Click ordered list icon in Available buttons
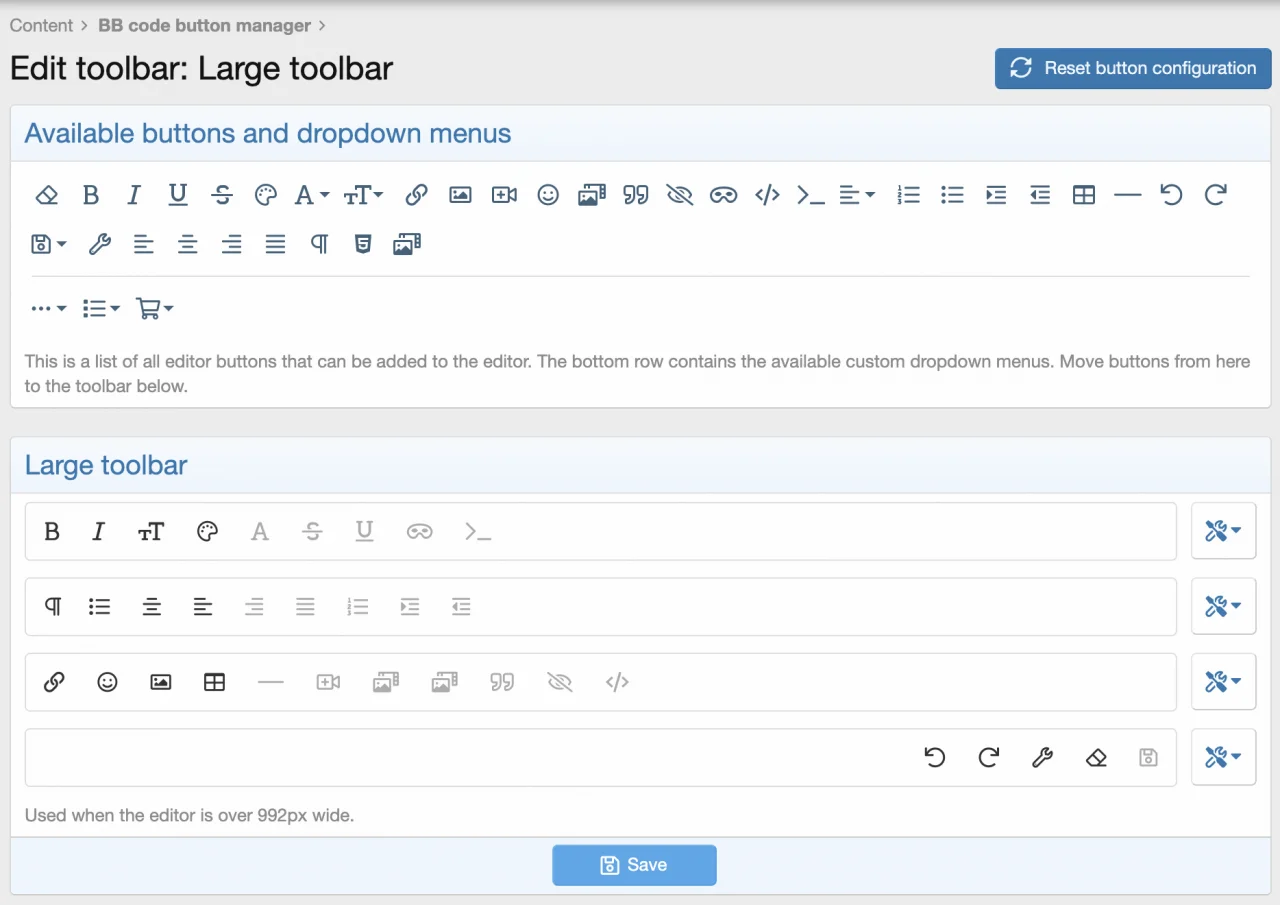1280x905 pixels. (x=908, y=196)
